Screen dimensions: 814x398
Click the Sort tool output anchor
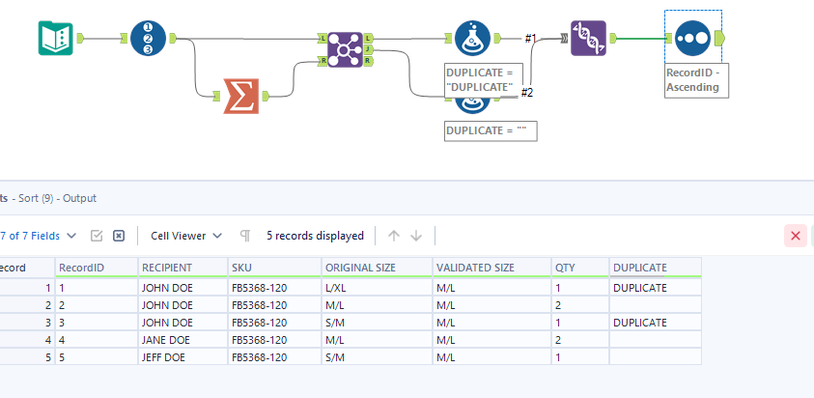[720, 38]
